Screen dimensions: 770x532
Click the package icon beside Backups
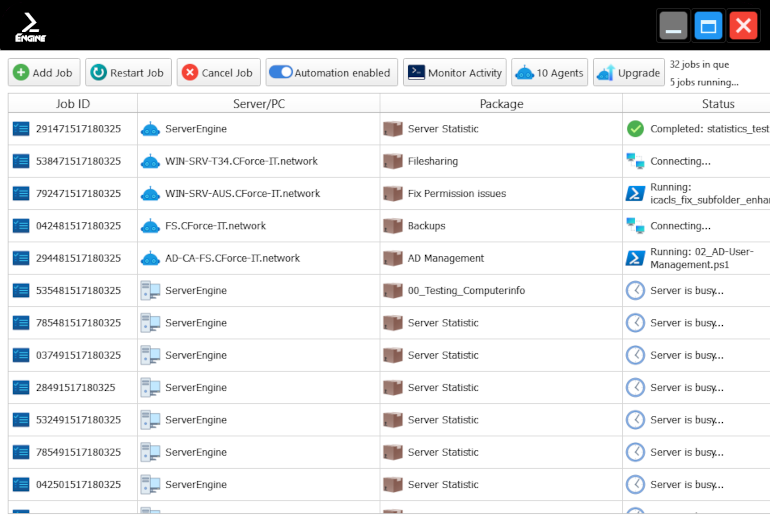[393, 226]
